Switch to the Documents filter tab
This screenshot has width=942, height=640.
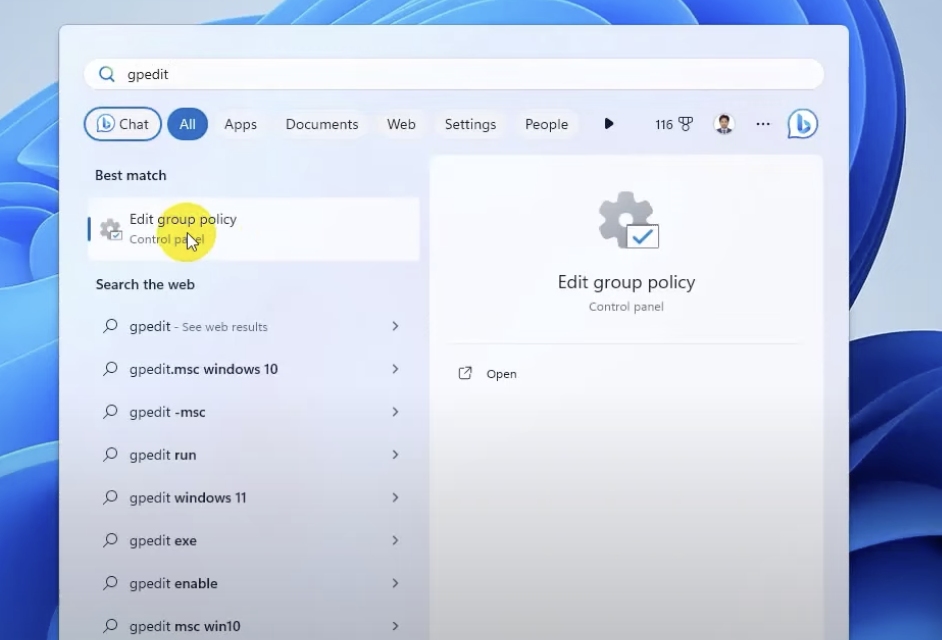[x=322, y=124]
